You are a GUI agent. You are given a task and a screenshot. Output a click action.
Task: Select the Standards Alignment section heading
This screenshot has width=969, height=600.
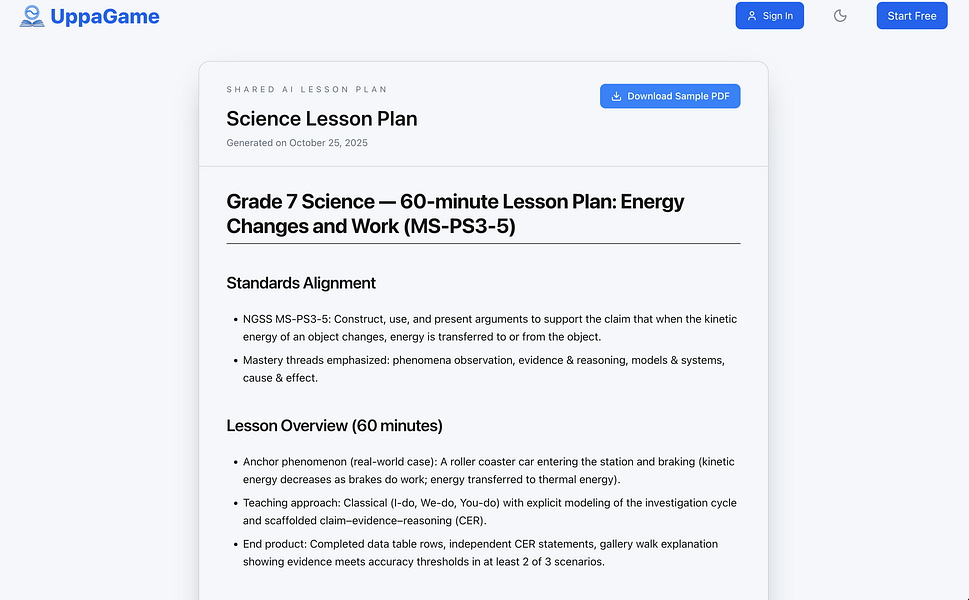pyautogui.click(x=301, y=283)
